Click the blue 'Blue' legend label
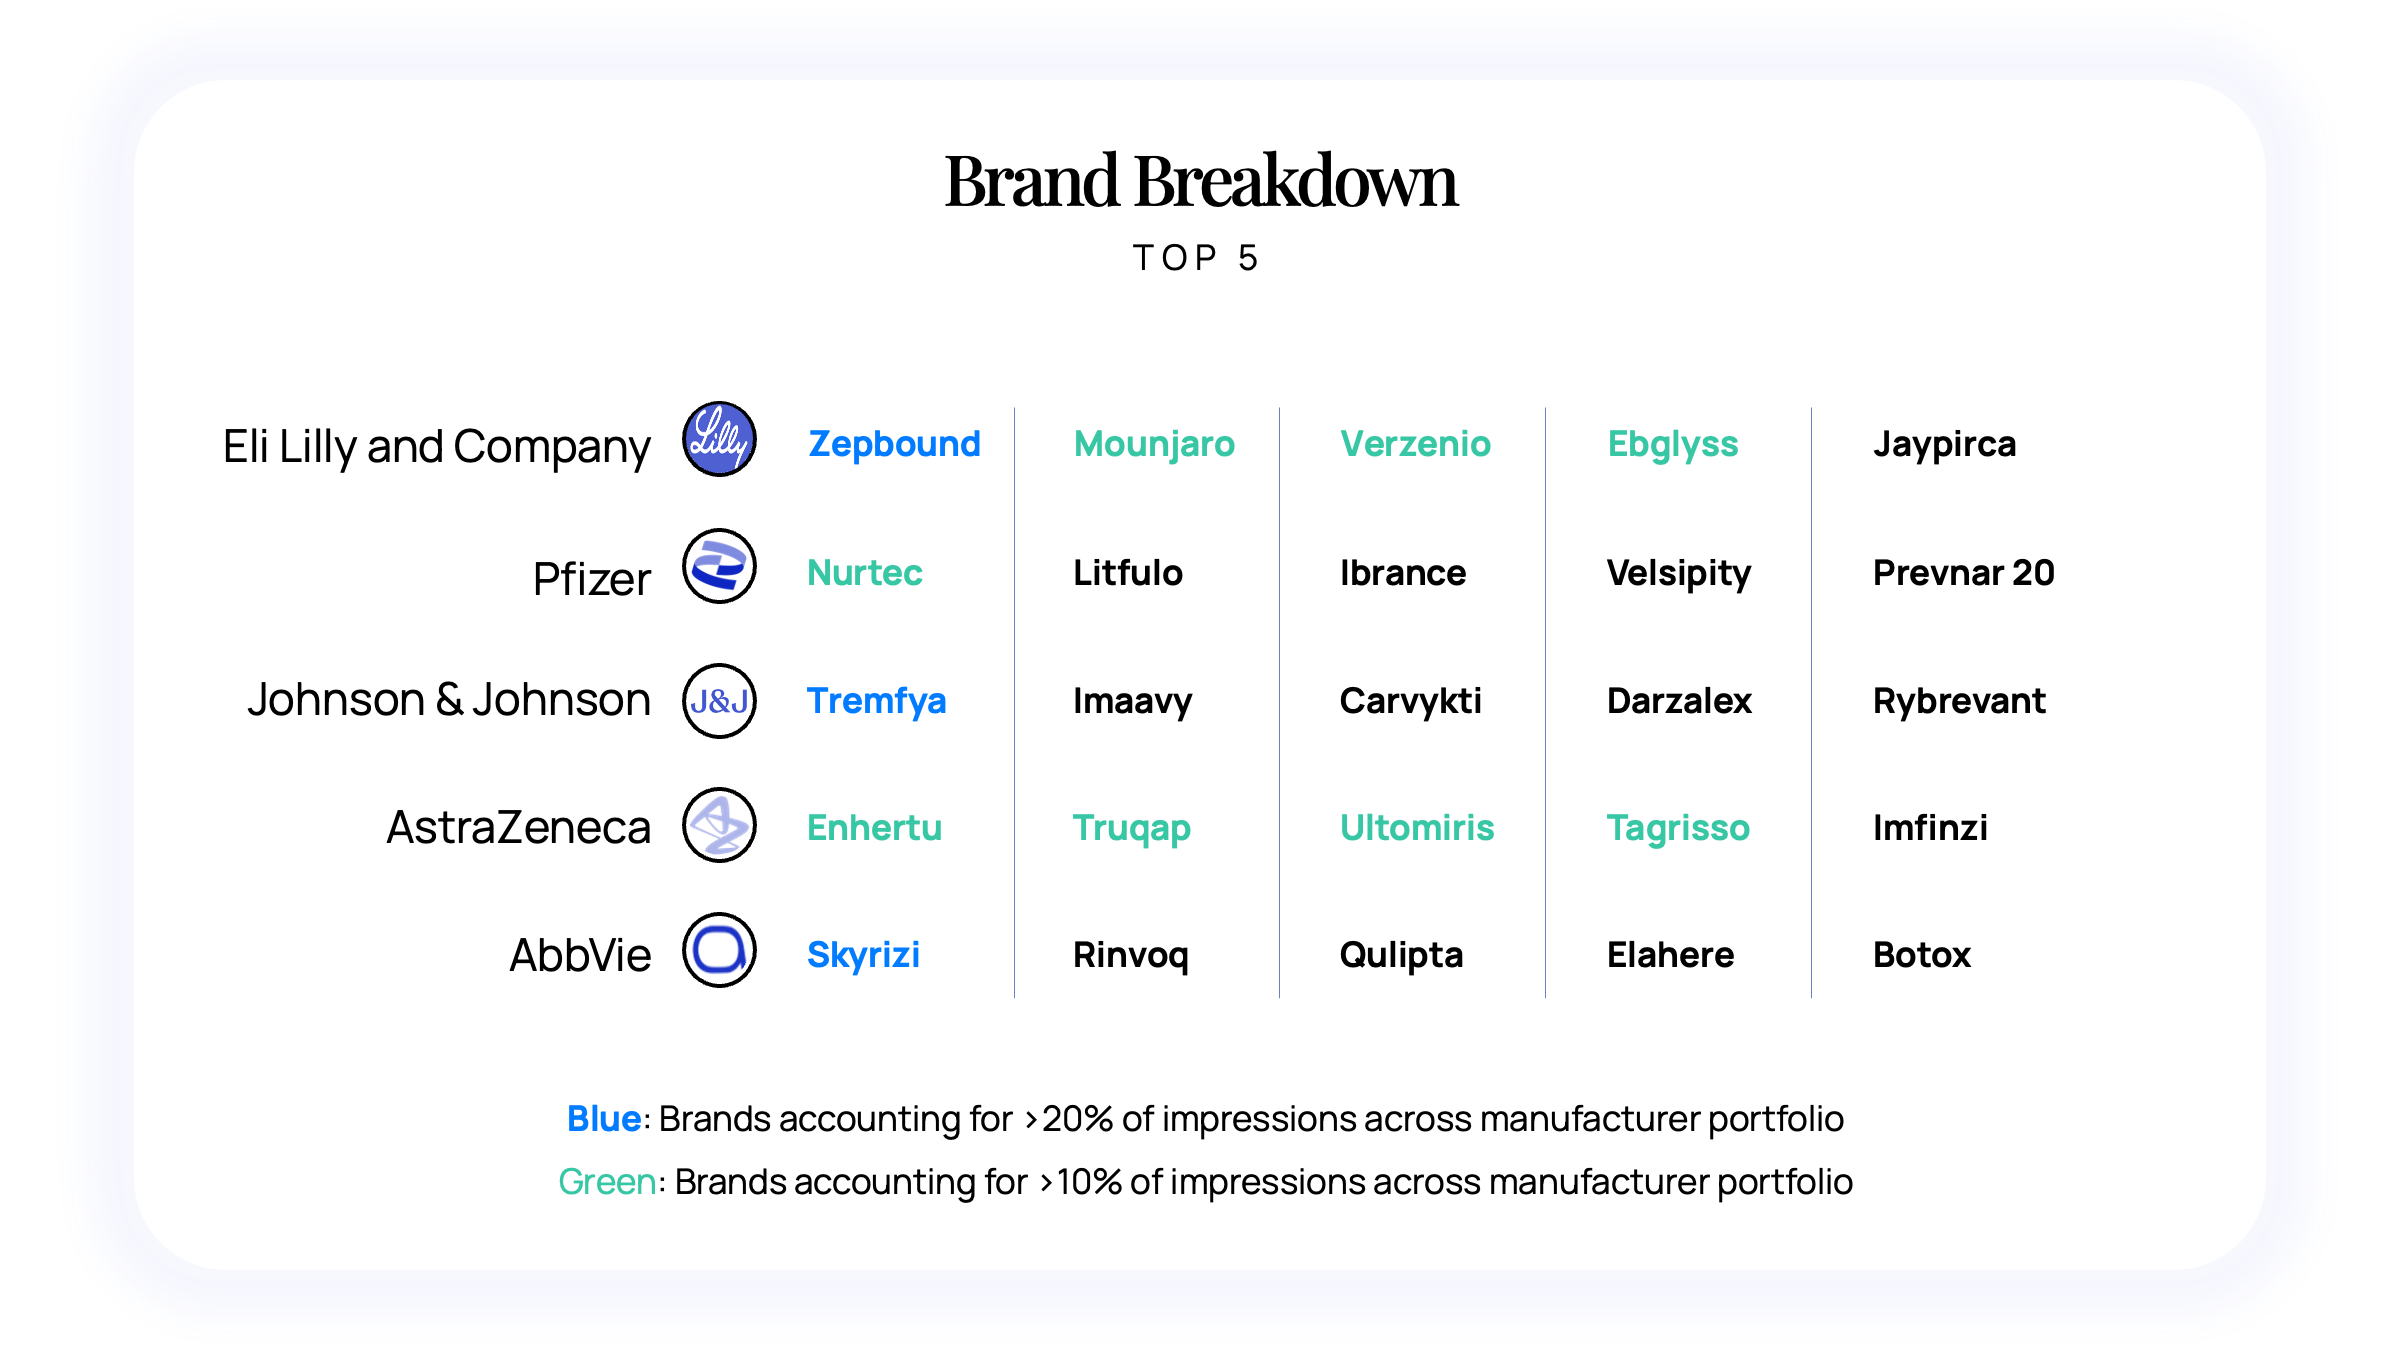 pyautogui.click(x=603, y=1119)
